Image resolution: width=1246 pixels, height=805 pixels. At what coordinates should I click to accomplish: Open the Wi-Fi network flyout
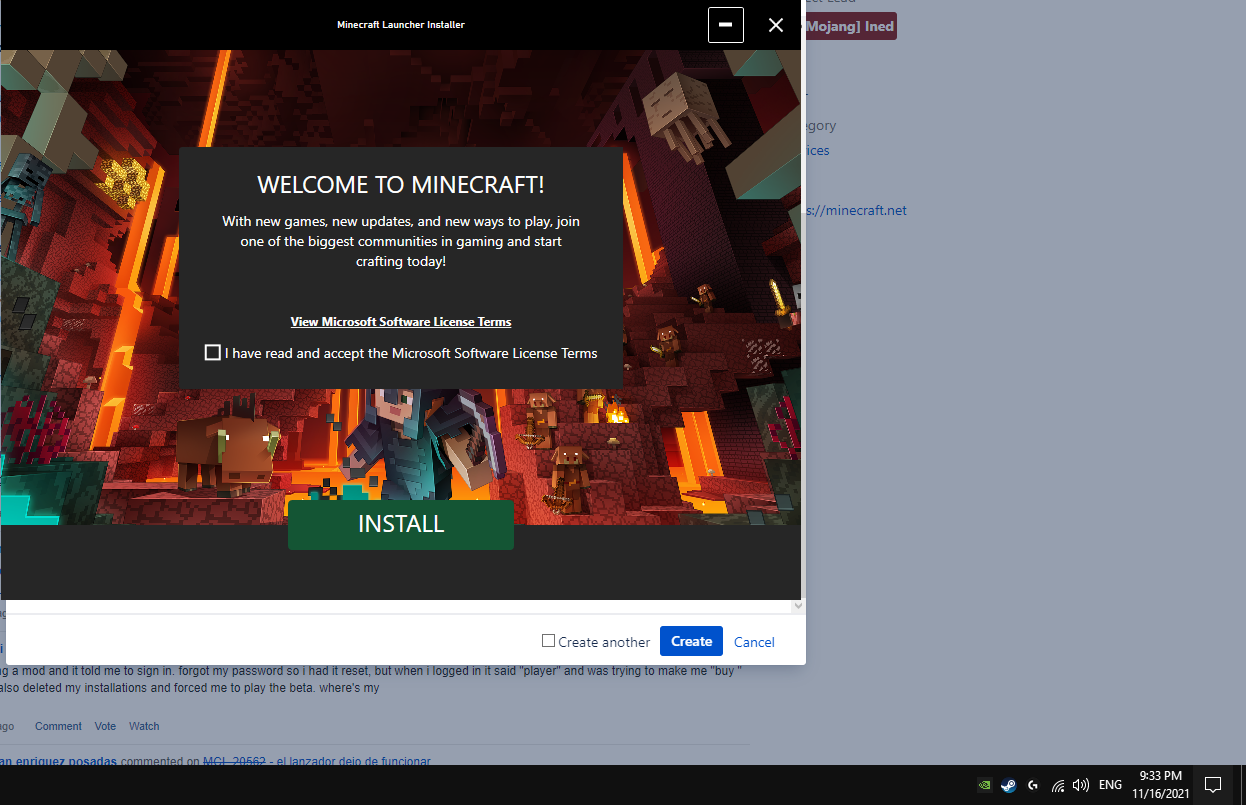click(x=1057, y=785)
